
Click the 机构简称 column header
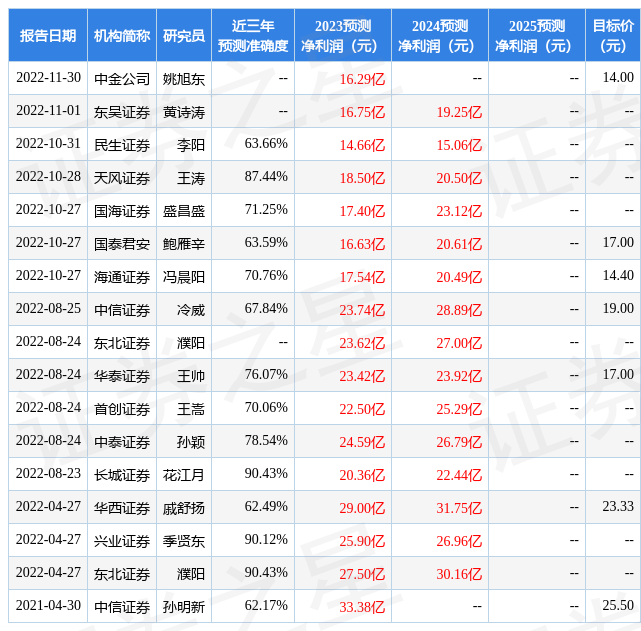pyautogui.click(x=122, y=36)
